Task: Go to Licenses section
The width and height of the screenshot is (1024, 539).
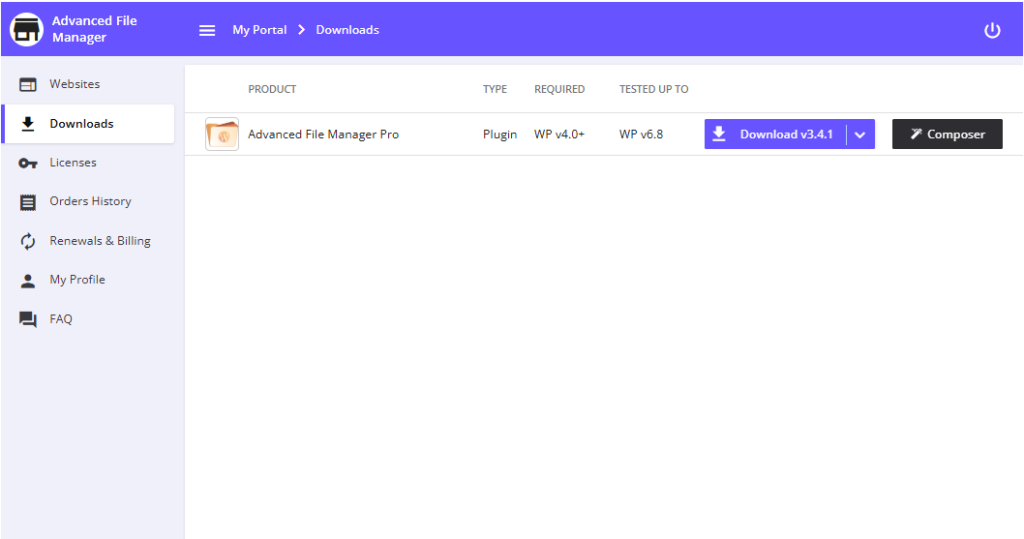Action: pyautogui.click(x=88, y=163)
